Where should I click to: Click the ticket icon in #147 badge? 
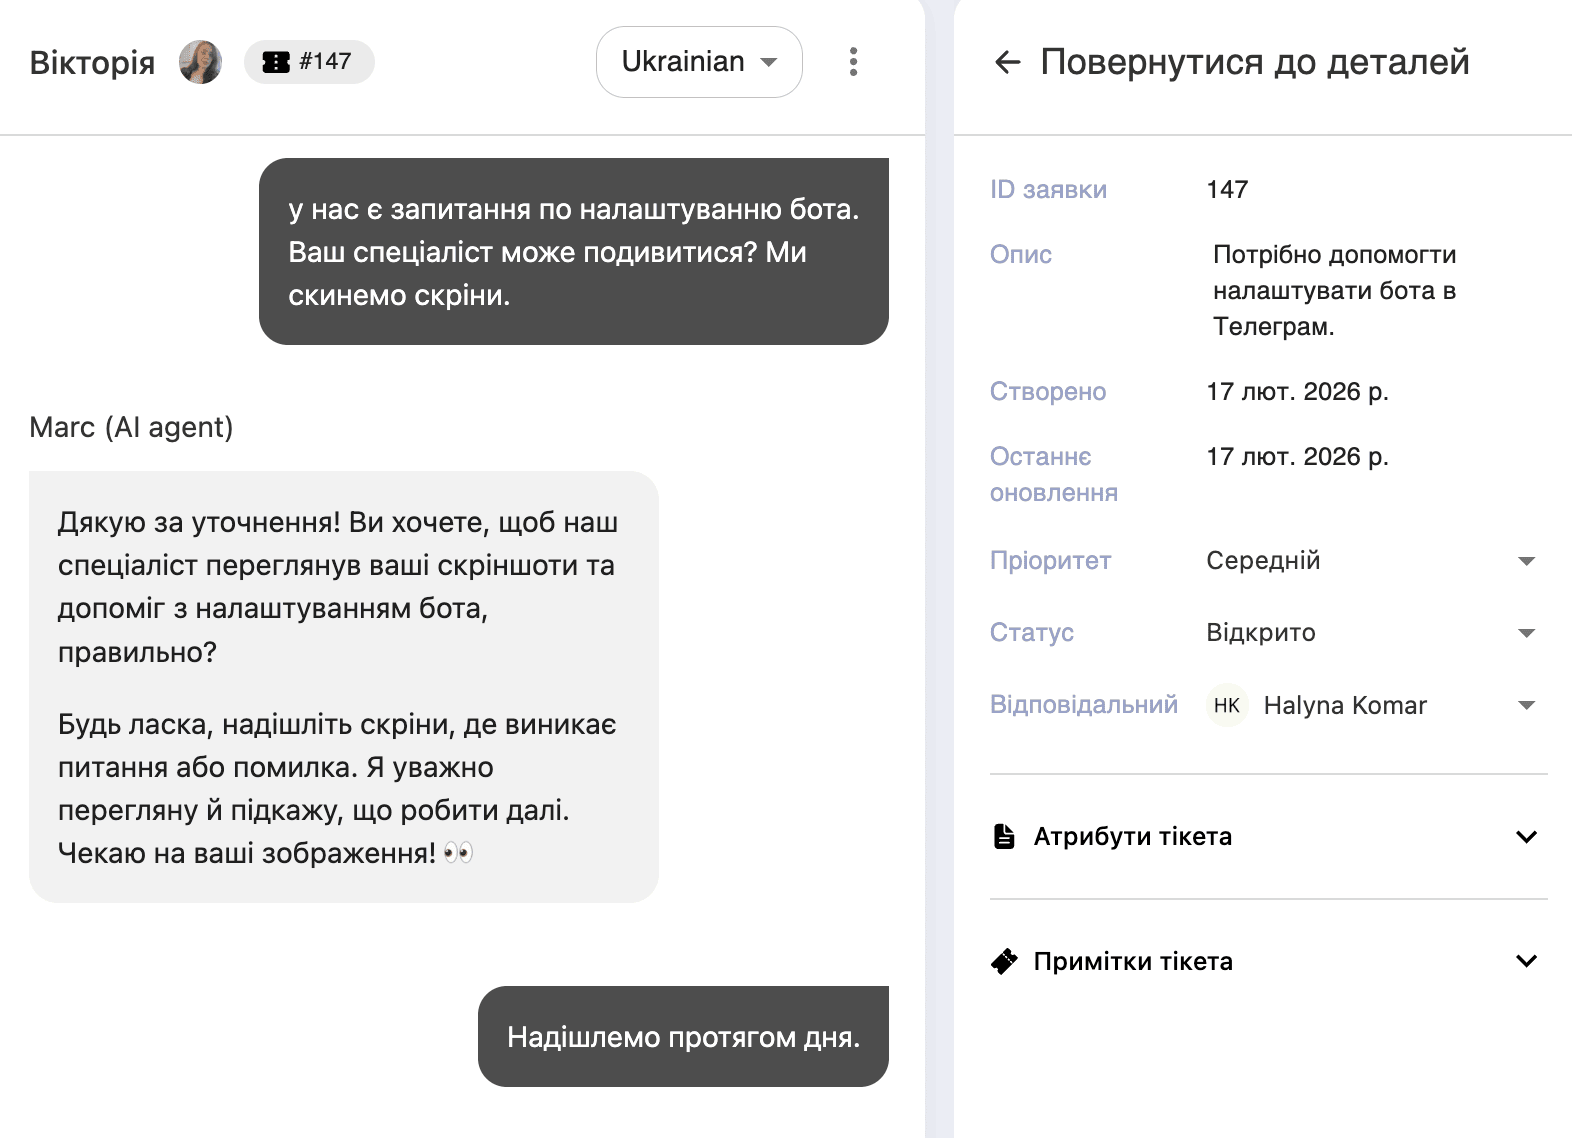276,62
